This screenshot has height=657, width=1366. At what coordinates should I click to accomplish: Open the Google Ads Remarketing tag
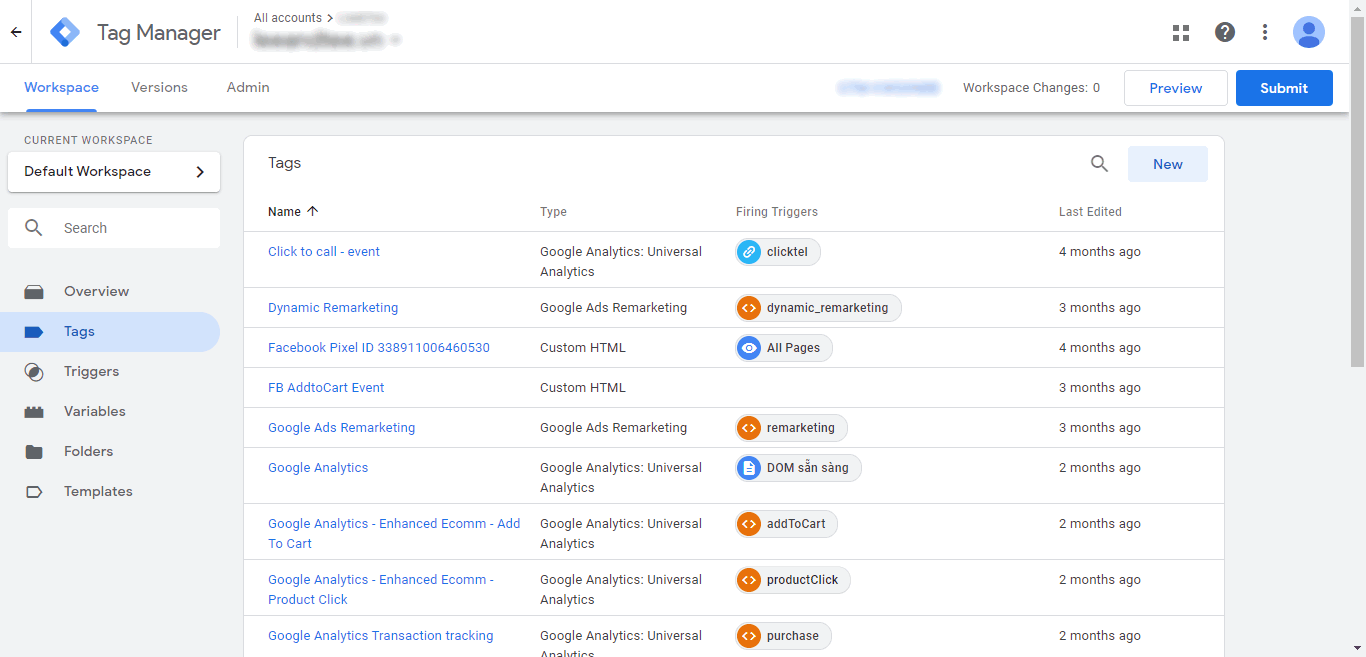[x=341, y=428]
